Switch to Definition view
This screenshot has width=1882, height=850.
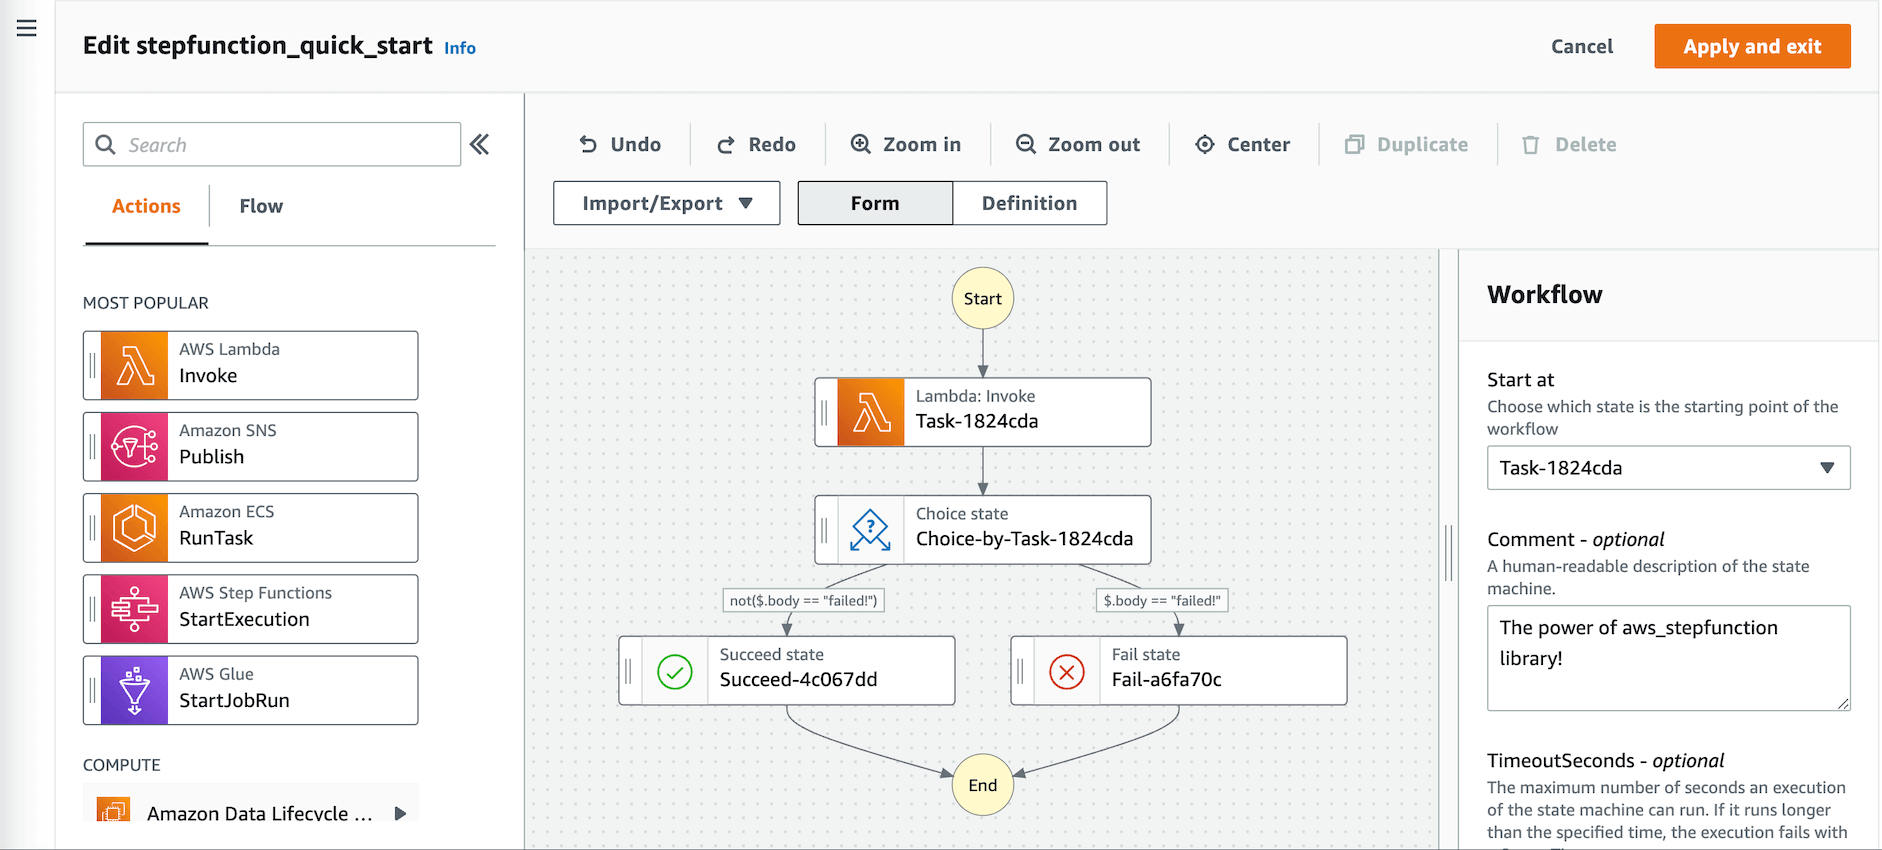[x=1029, y=203]
